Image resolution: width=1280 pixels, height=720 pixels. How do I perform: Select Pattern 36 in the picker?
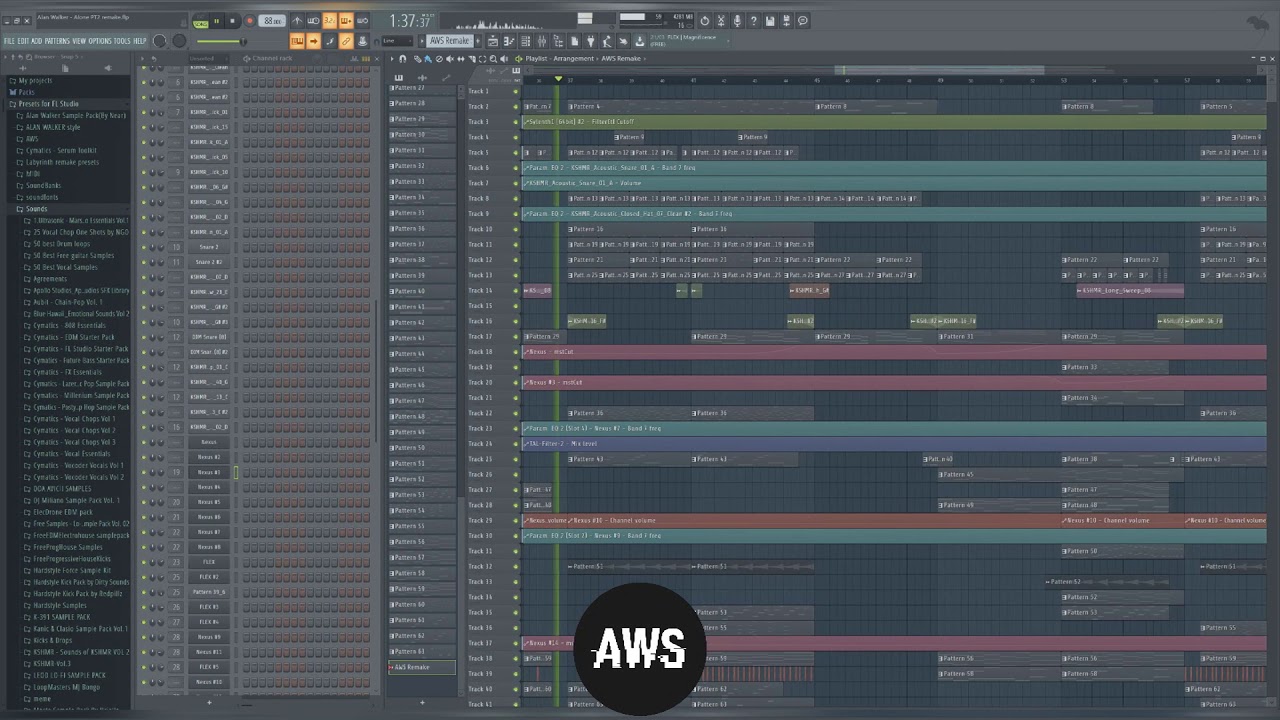point(421,228)
